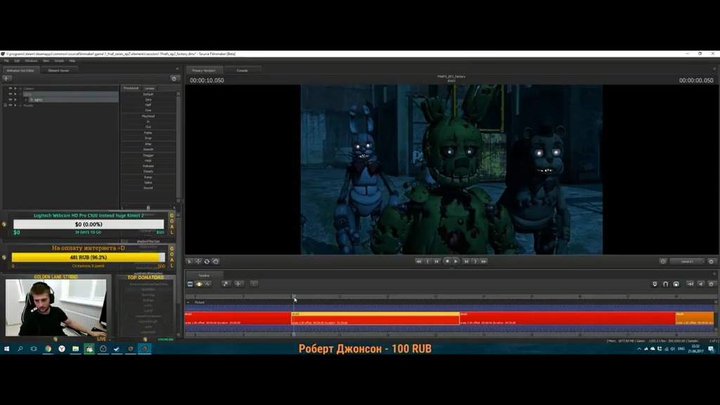Toggle visibility eye of the highlighted animation set
This screenshot has height=405, width=720.
point(10,94)
